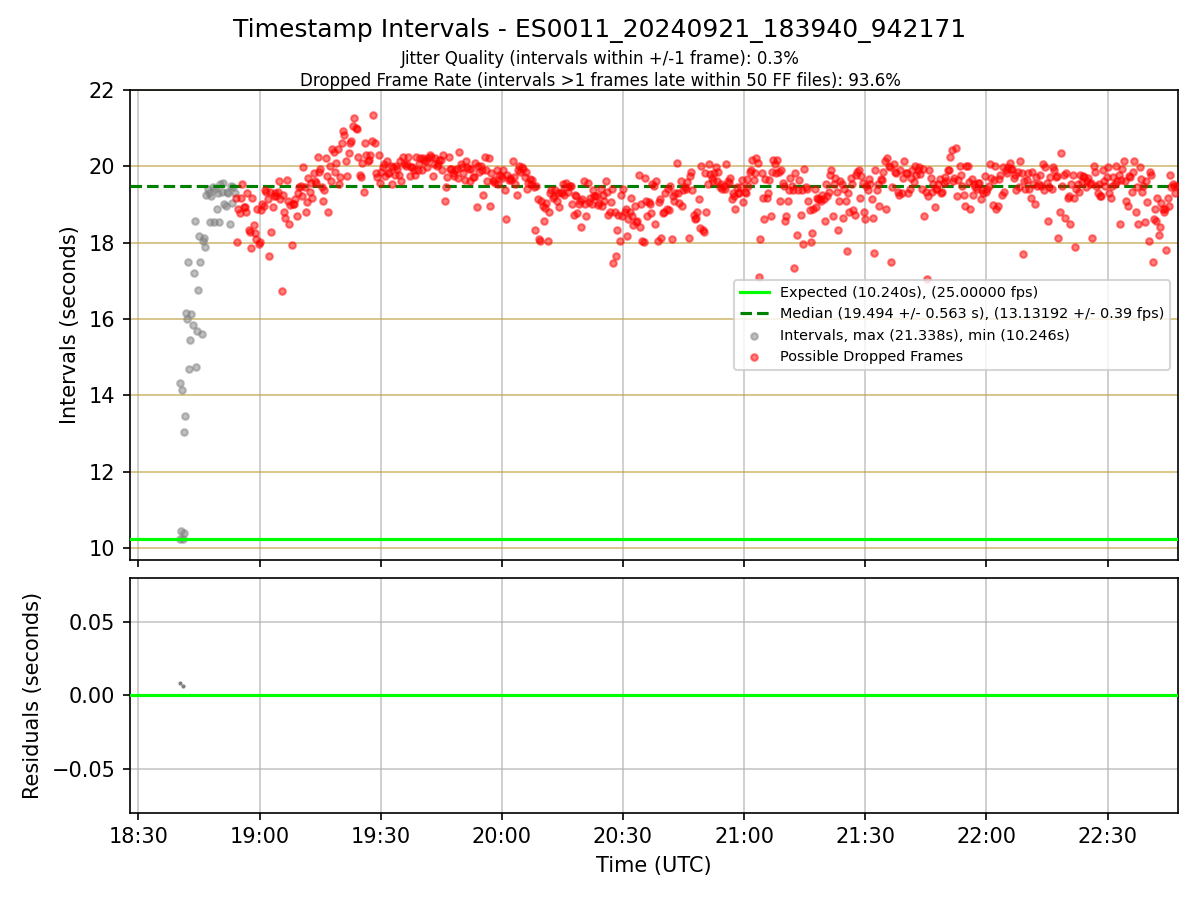
Task: Click the dashed green median line sample in legend
Action: pyautogui.click(x=755, y=313)
